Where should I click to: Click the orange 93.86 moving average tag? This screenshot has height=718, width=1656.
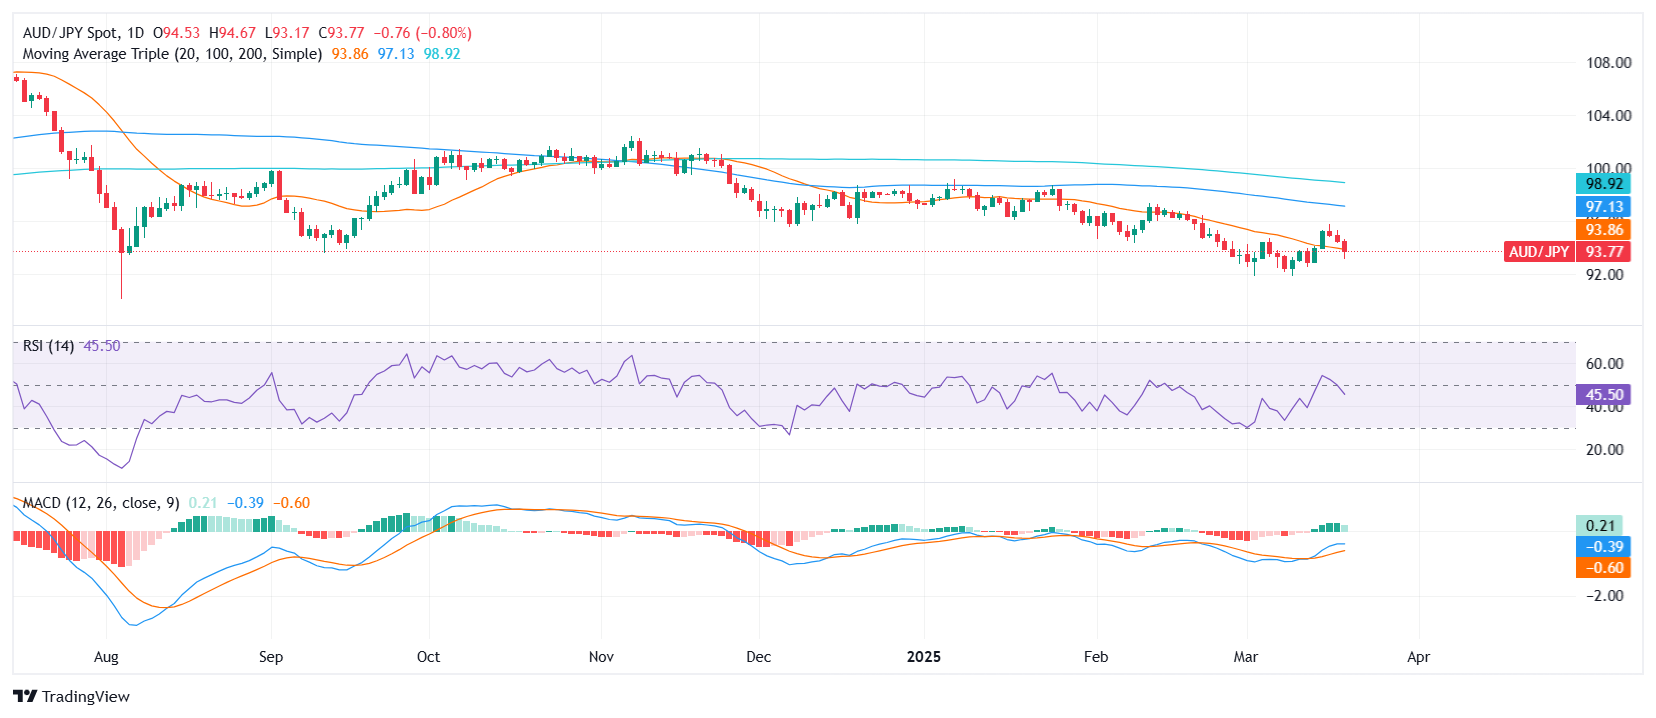point(1604,230)
